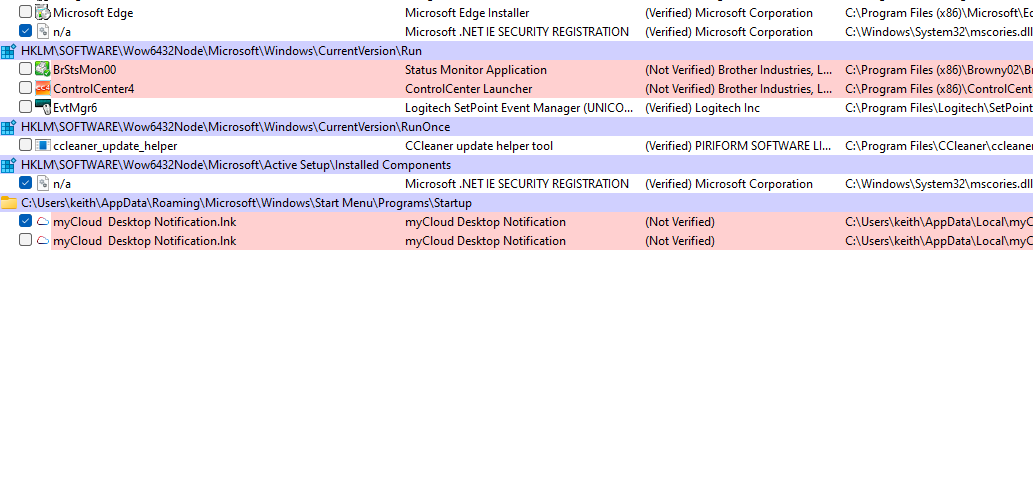The width and height of the screenshot is (1033, 477).
Task: Click the Verified Microsoft Corporation cell in Edge row
Action: [x=729, y=13]
